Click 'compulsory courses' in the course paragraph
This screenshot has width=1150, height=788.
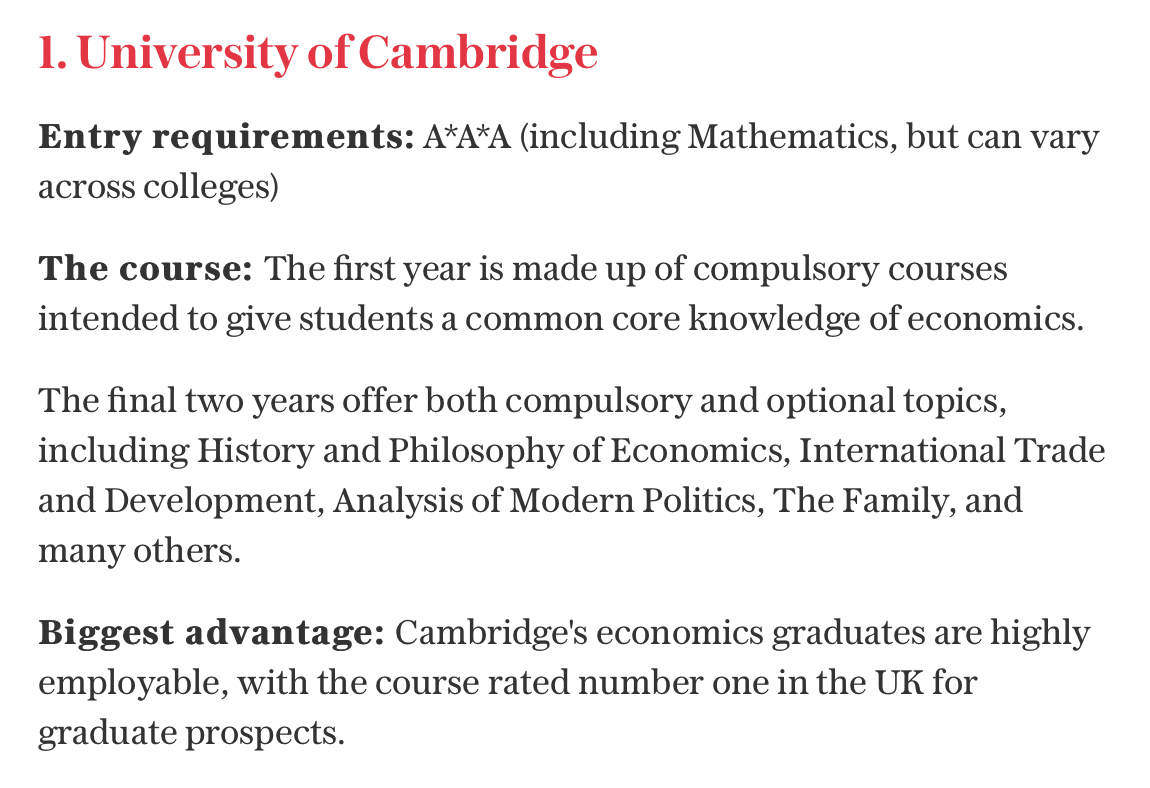click(x=850, y=269)
